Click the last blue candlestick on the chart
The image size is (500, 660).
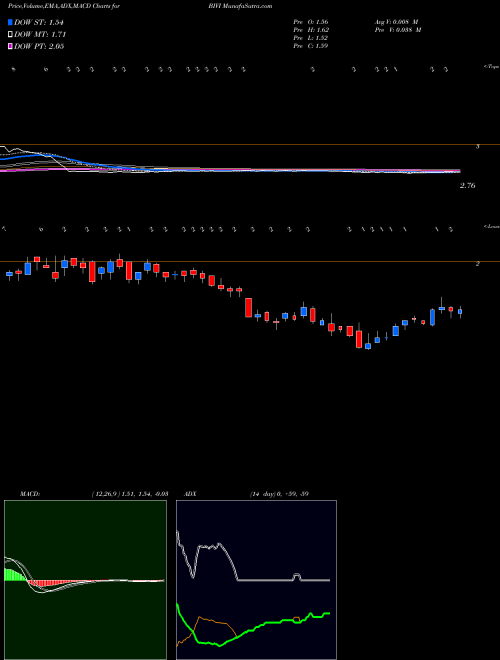[460, 312]
